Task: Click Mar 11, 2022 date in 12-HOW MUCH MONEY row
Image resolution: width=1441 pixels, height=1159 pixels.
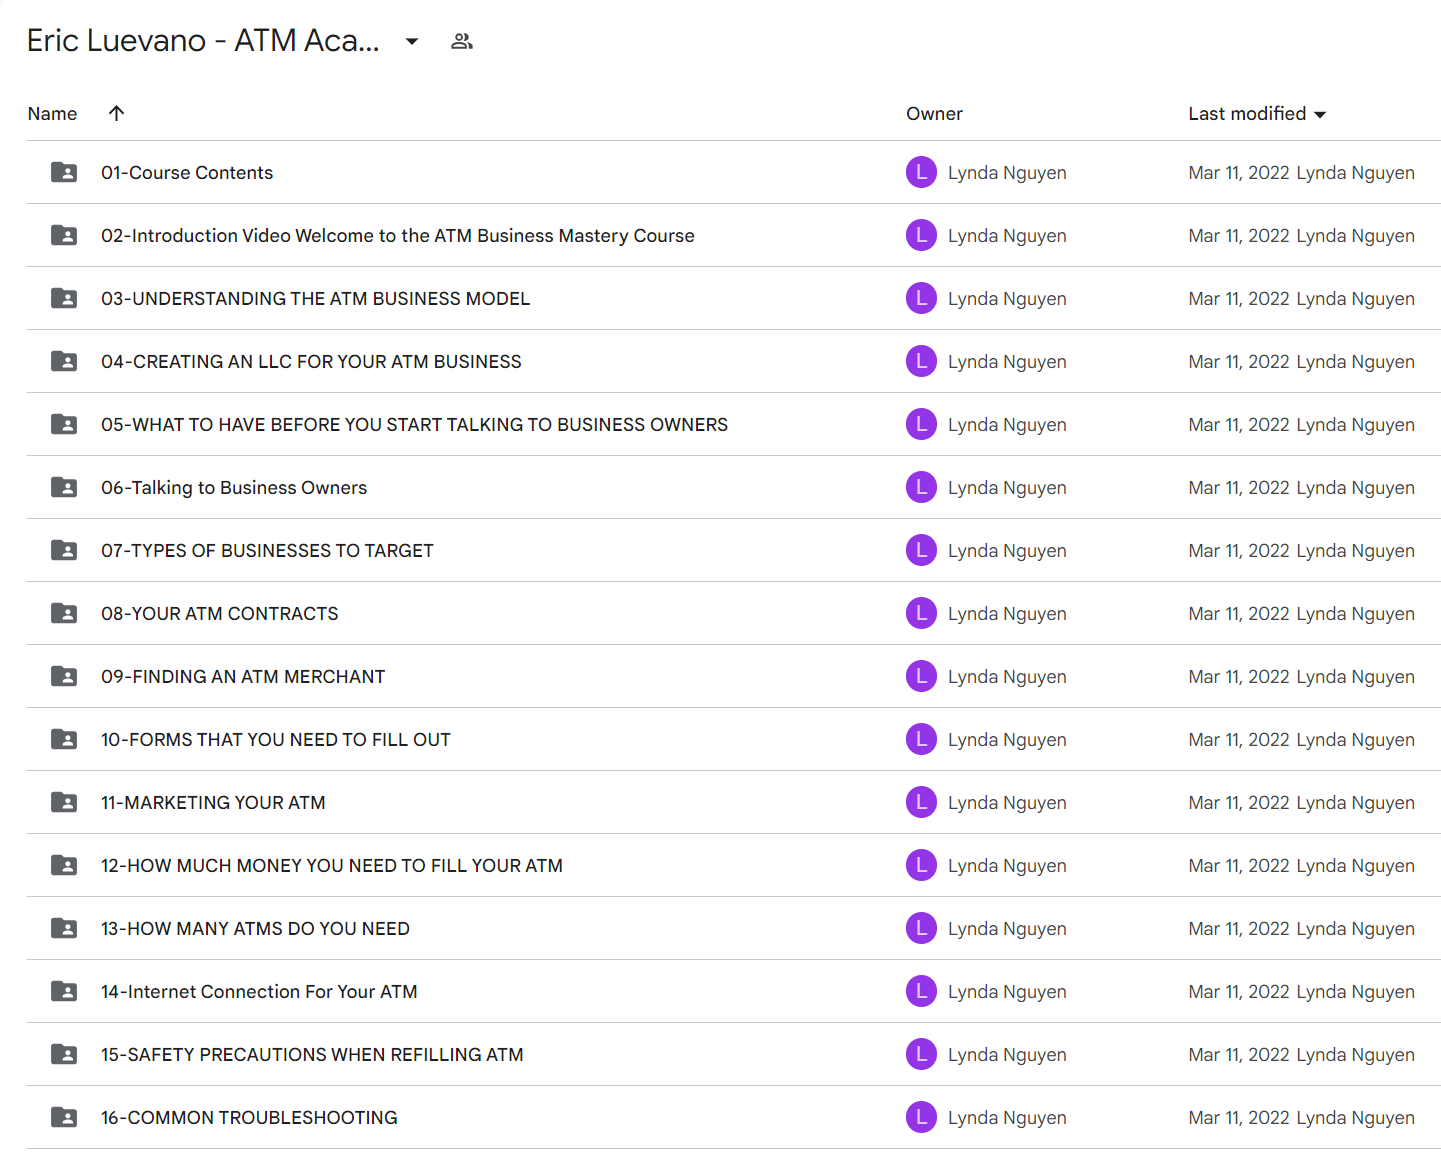Action: click(1238, 866)
